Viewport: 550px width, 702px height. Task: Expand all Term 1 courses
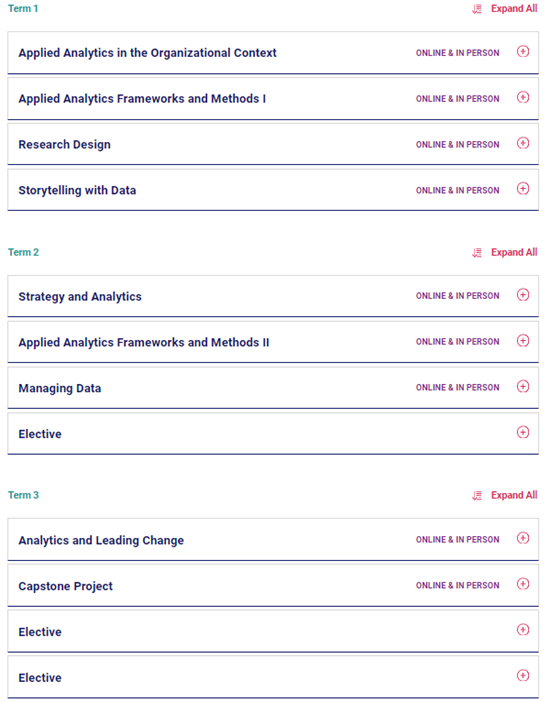(x=514, y=9)
